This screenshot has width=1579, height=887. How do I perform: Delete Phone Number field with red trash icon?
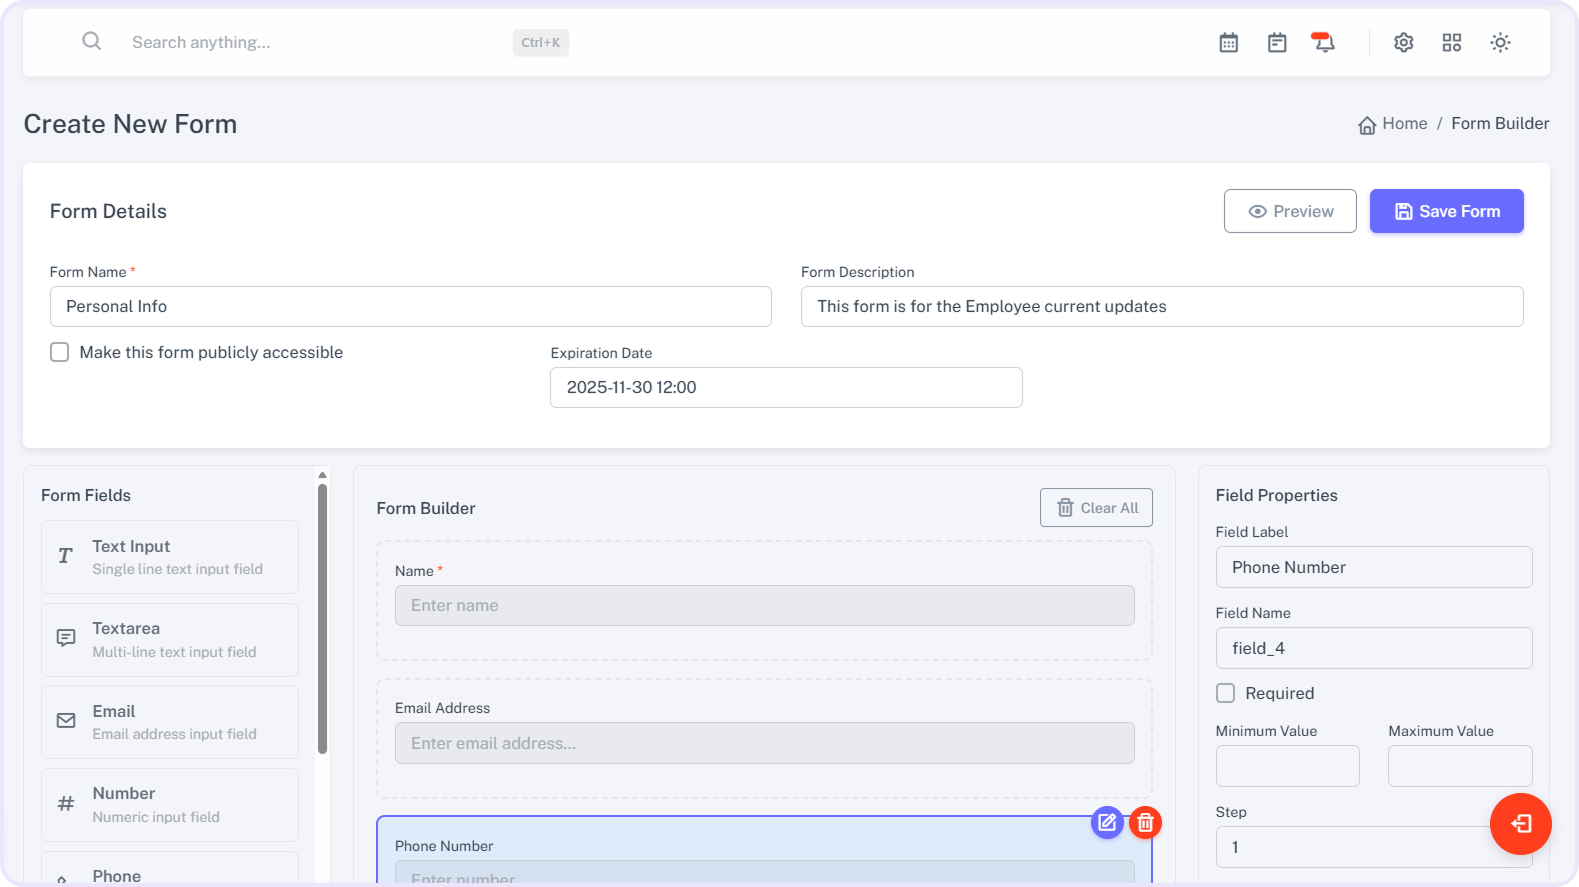1145,822
